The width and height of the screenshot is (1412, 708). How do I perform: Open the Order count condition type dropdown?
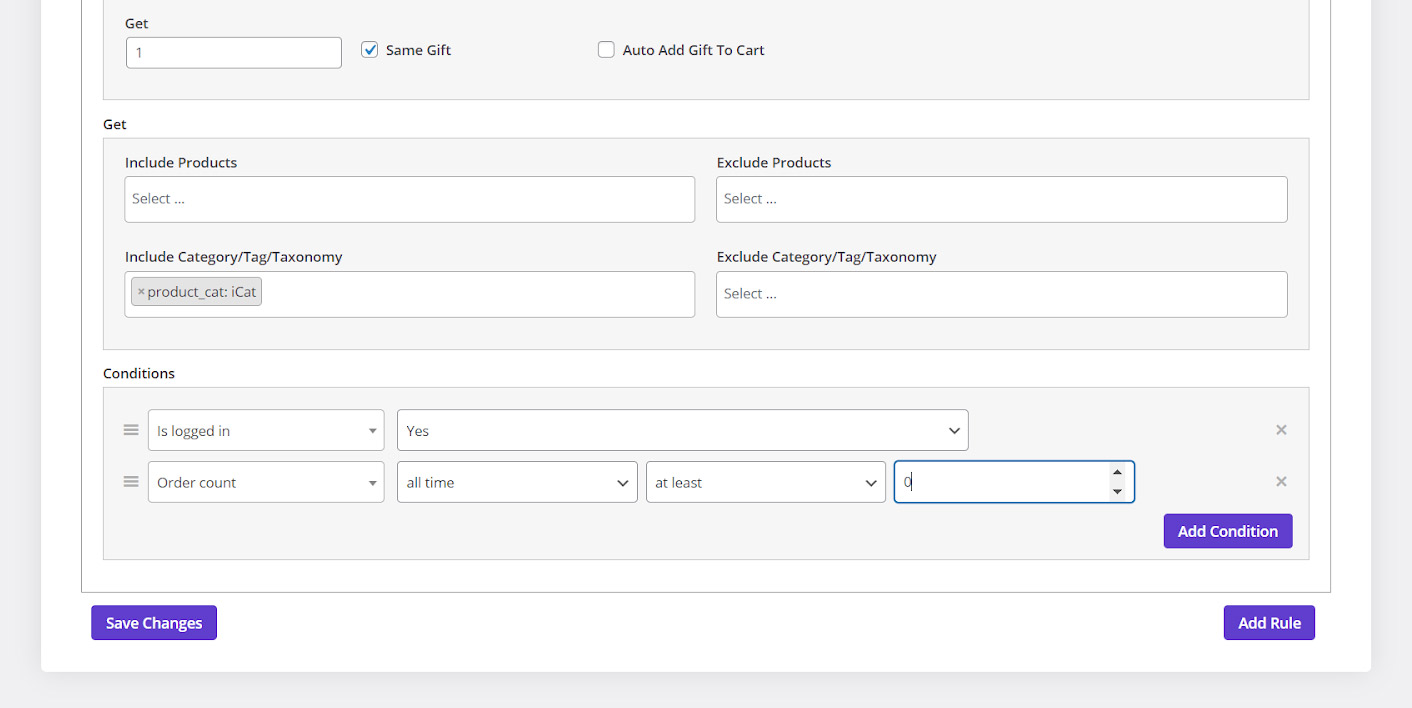(x=266, y=482)
